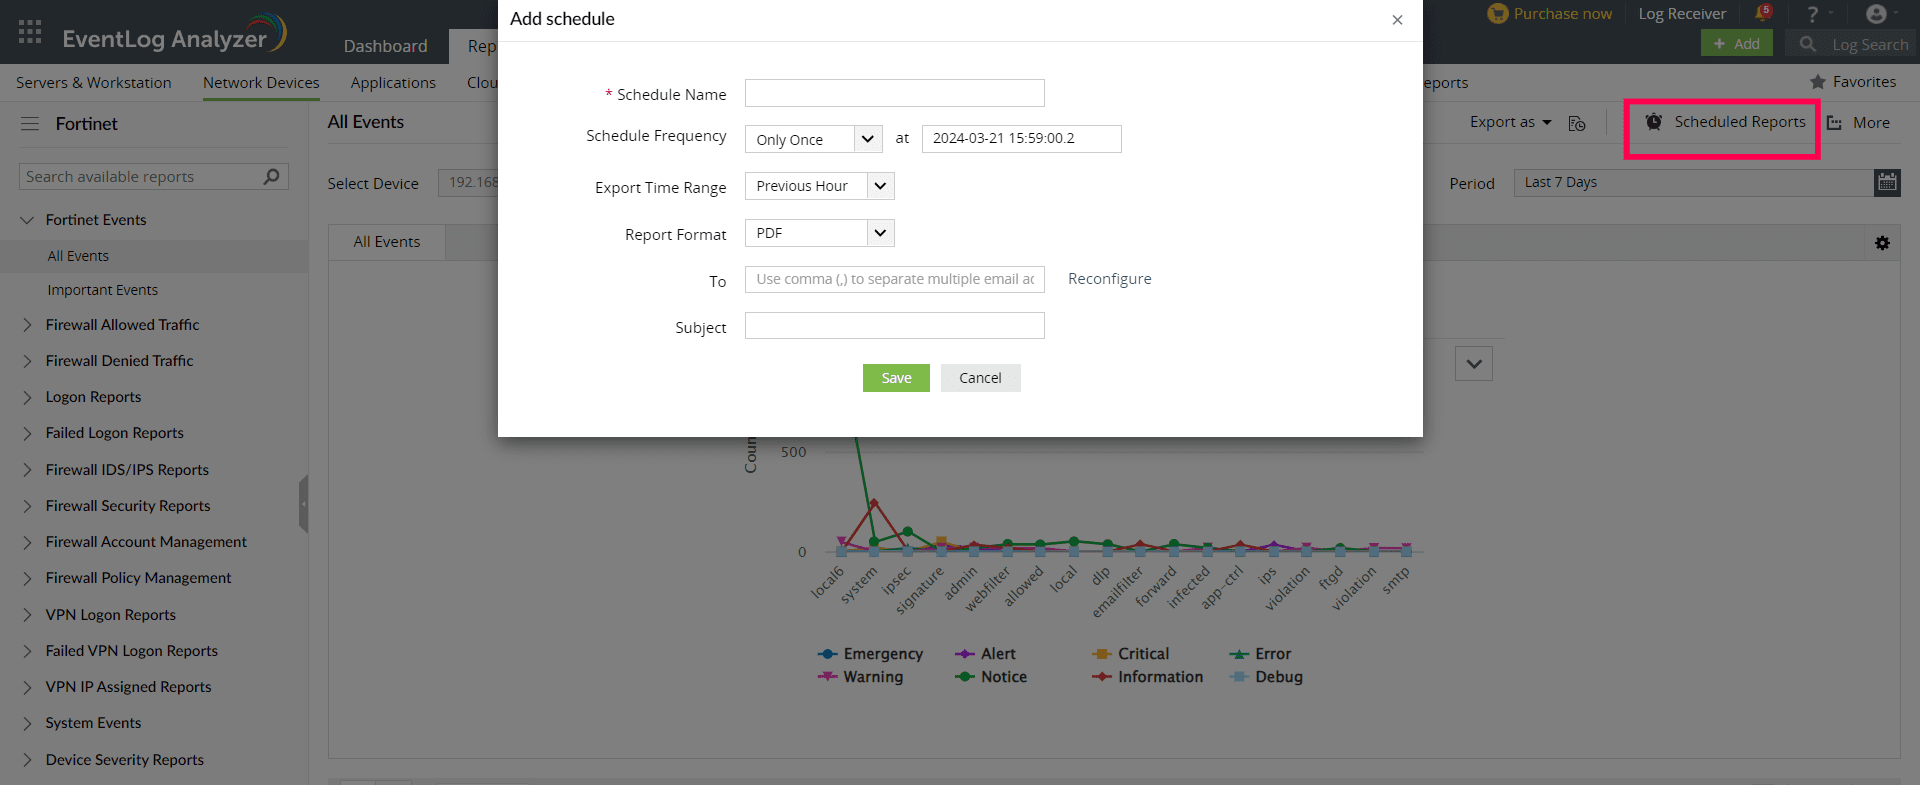Click the Last 7 Days period field
1920x785 pixels.
[x=1694, y=182]
